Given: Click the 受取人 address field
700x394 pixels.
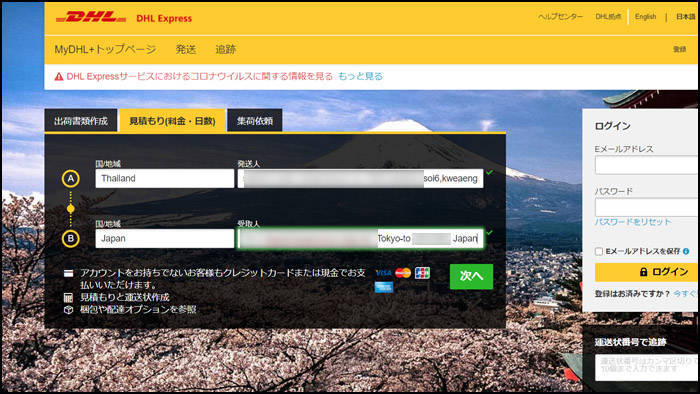Looking at the screenshot, I should 360,238.
